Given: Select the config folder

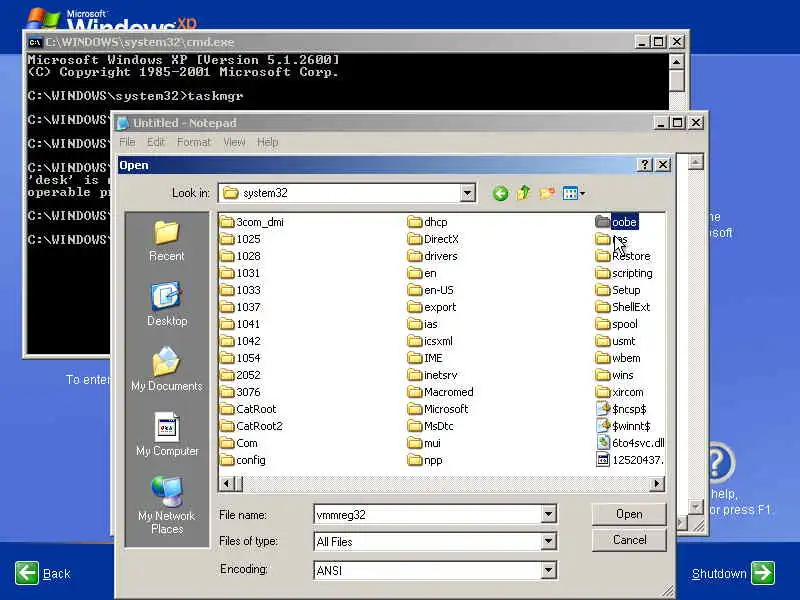Looking at the screenshot, I should 243,460.
